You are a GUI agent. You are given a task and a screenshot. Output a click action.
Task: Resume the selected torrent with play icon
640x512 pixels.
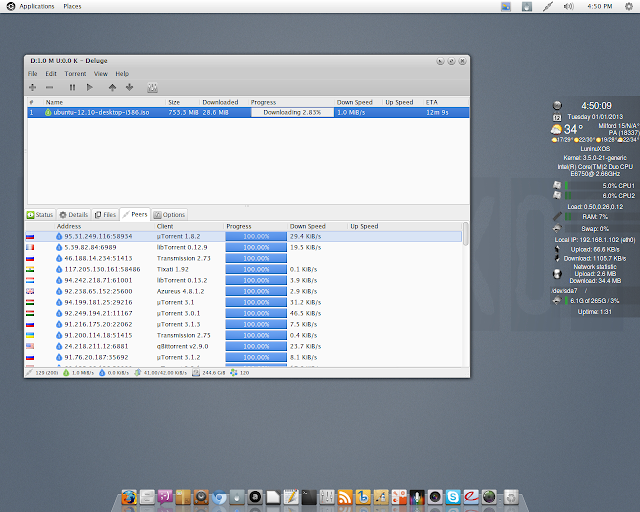[x=89, y=87]
